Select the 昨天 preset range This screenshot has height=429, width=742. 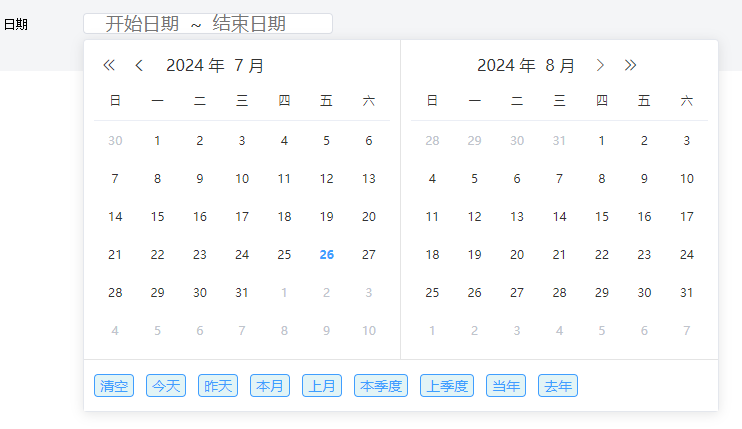click(218, 385)
